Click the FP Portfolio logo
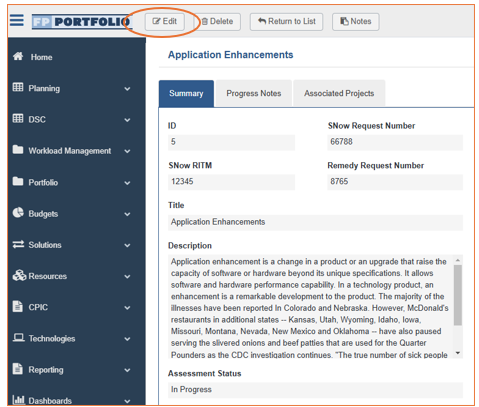This screenshot has width=479, height=407. pyautogui.click(x=82, y=22)
